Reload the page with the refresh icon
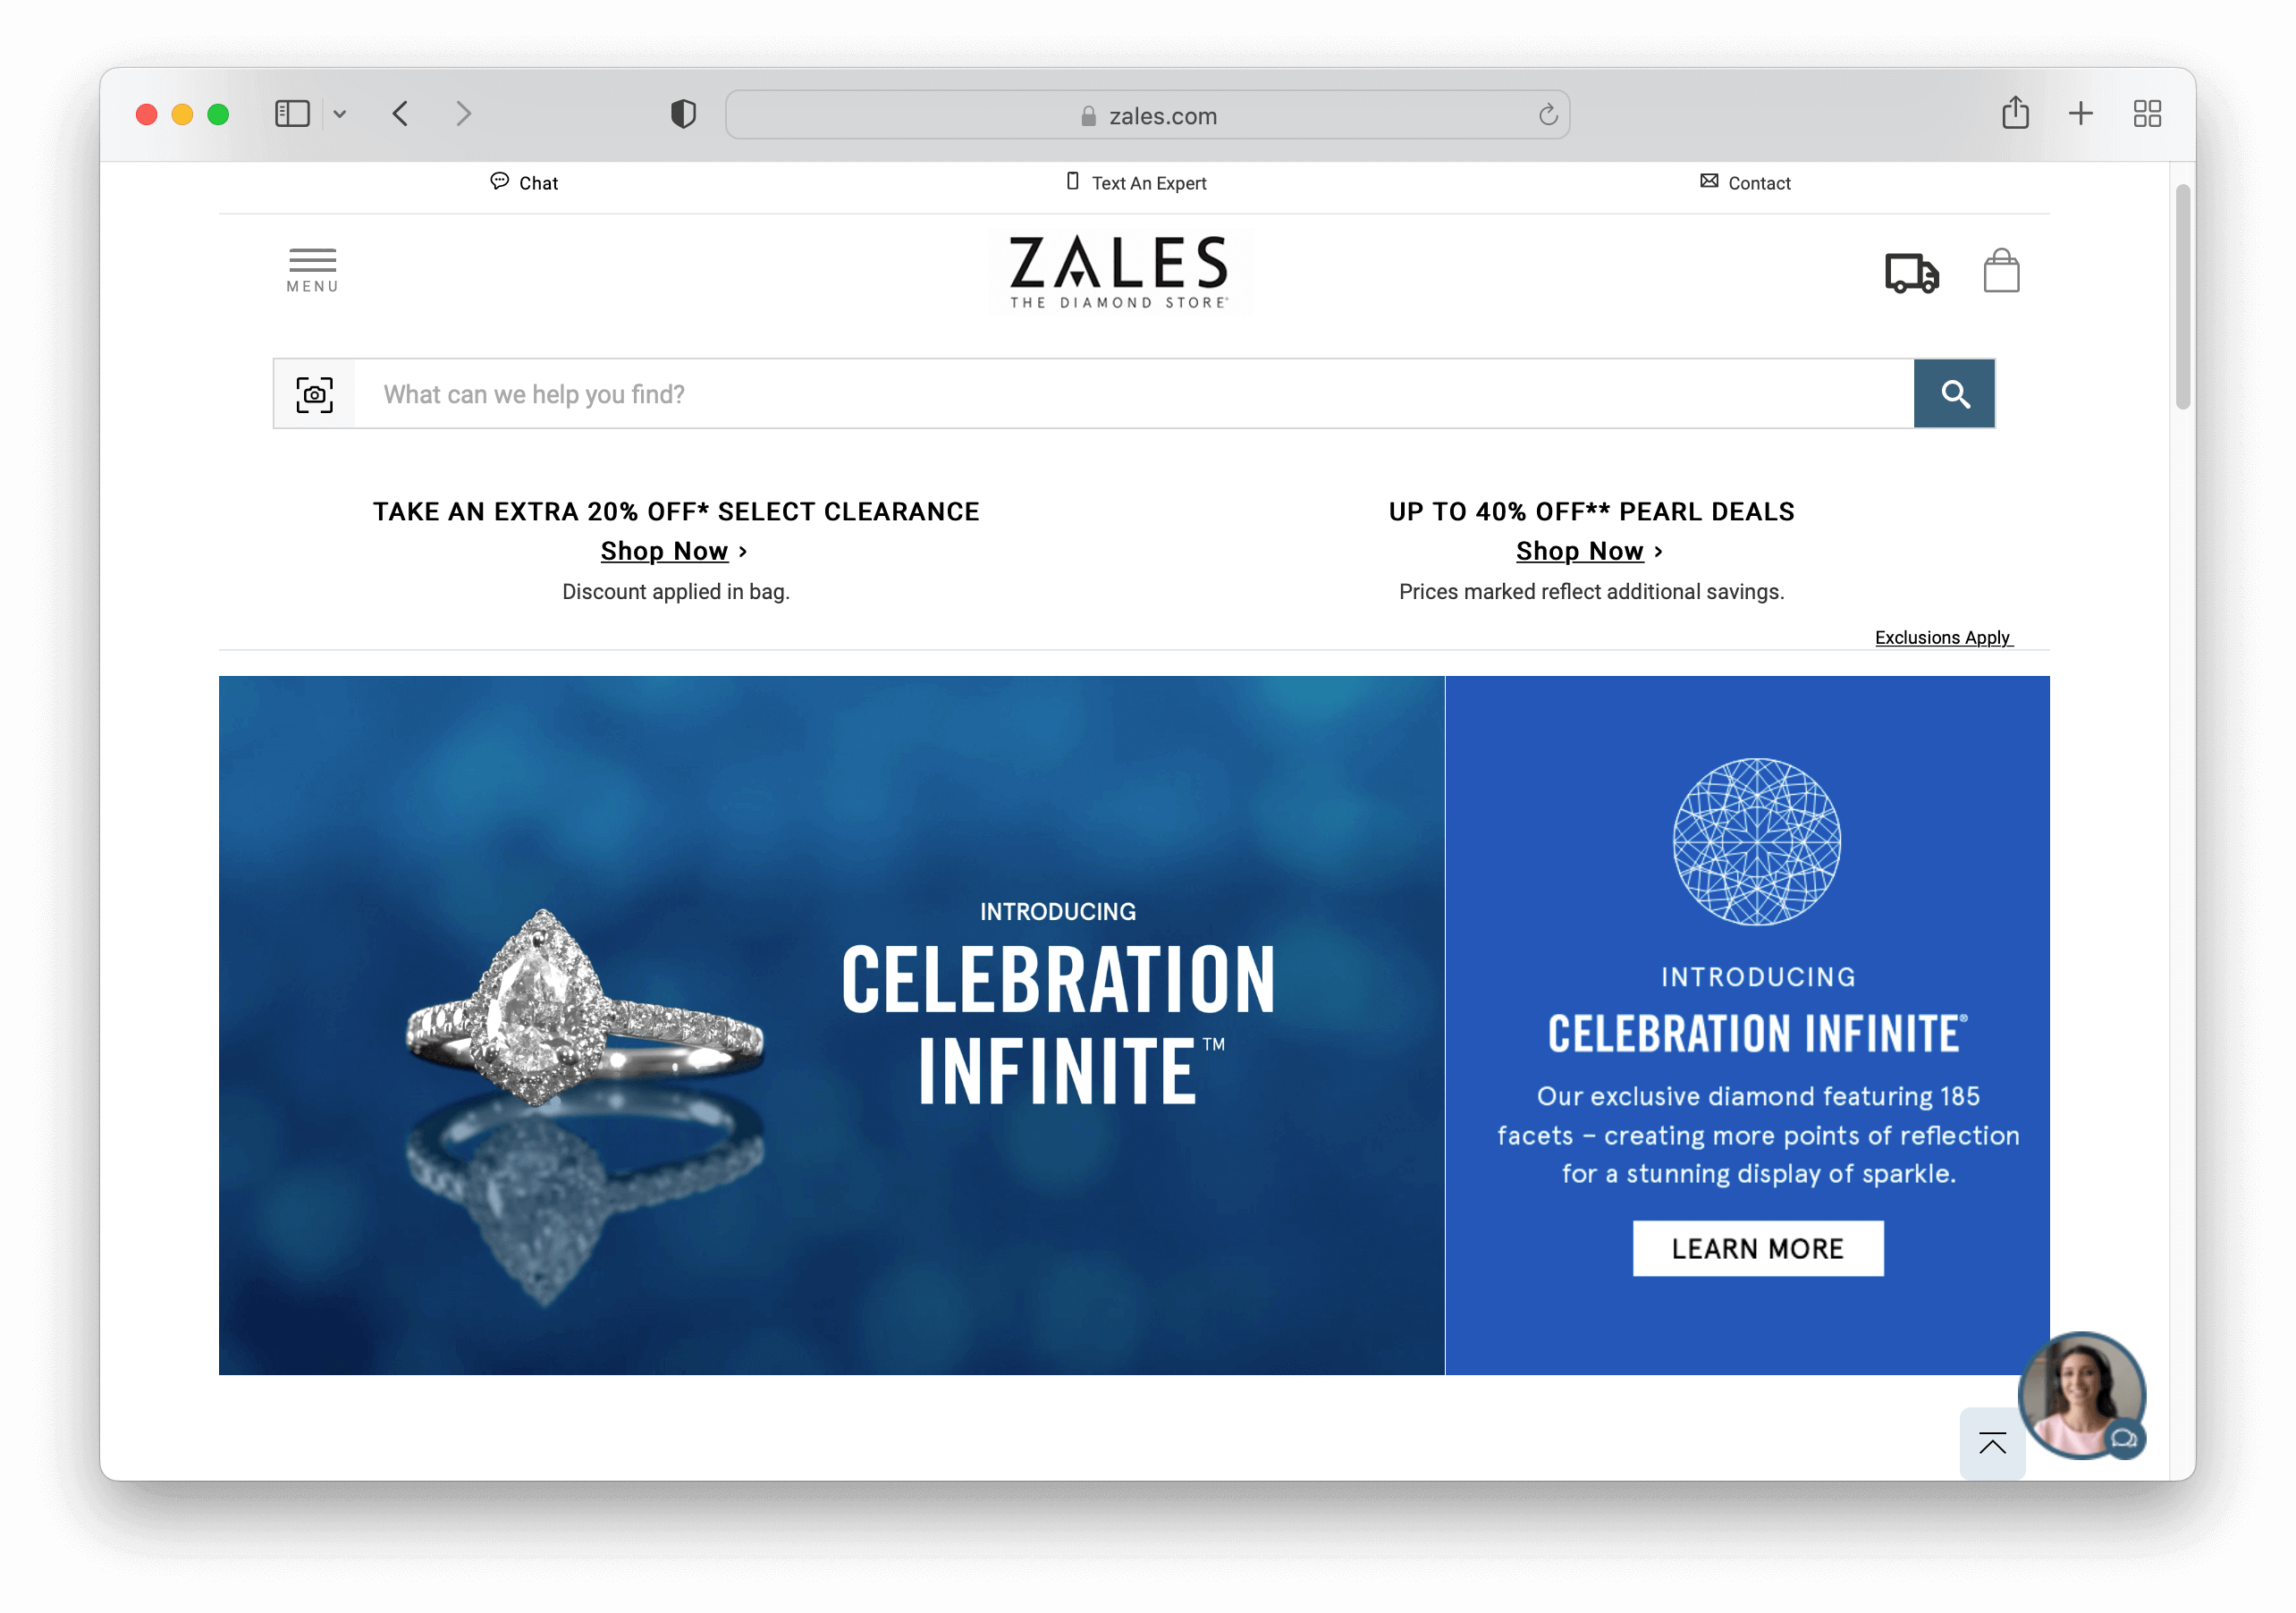 coord(1548,115)
